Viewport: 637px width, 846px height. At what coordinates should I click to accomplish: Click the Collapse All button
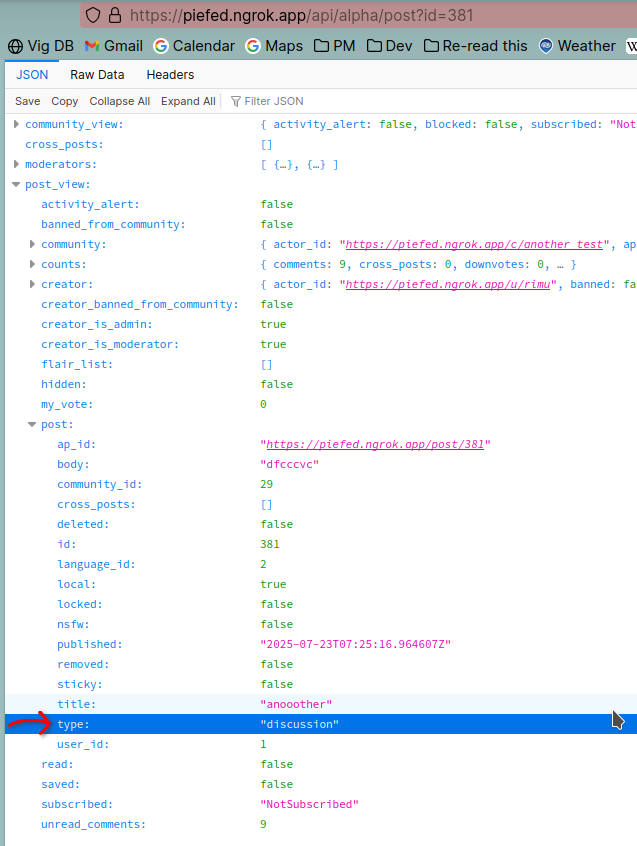click(x=119, y=101)
